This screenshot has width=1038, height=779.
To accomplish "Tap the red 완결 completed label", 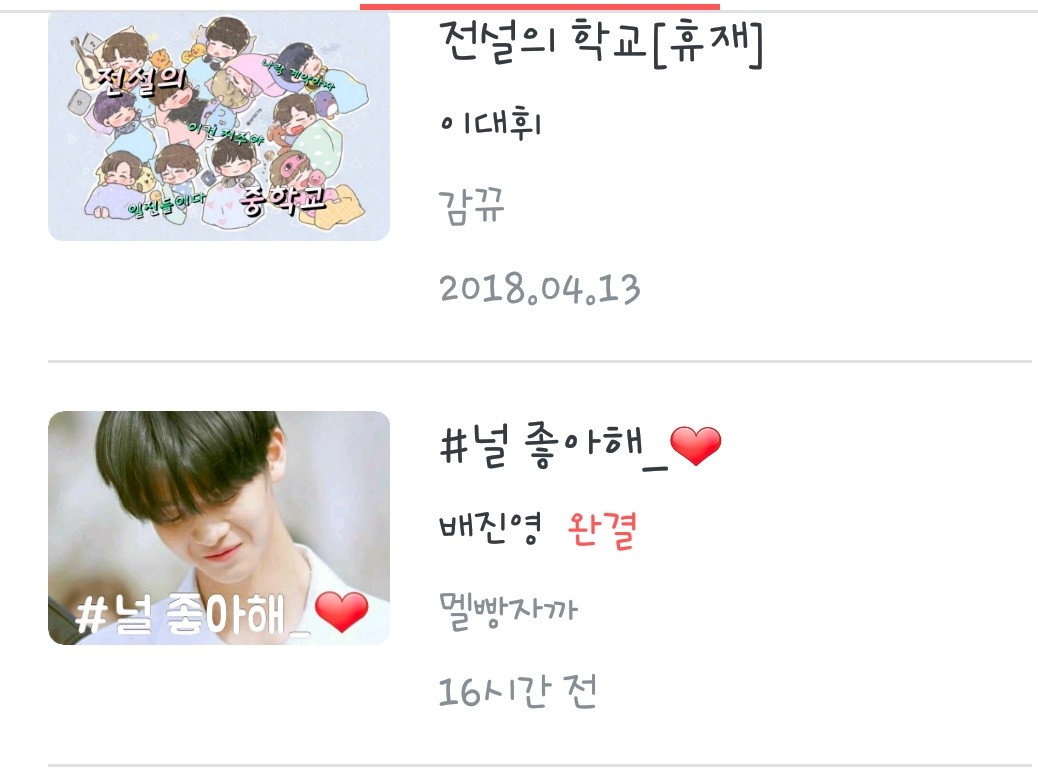I will coord(602,529).
